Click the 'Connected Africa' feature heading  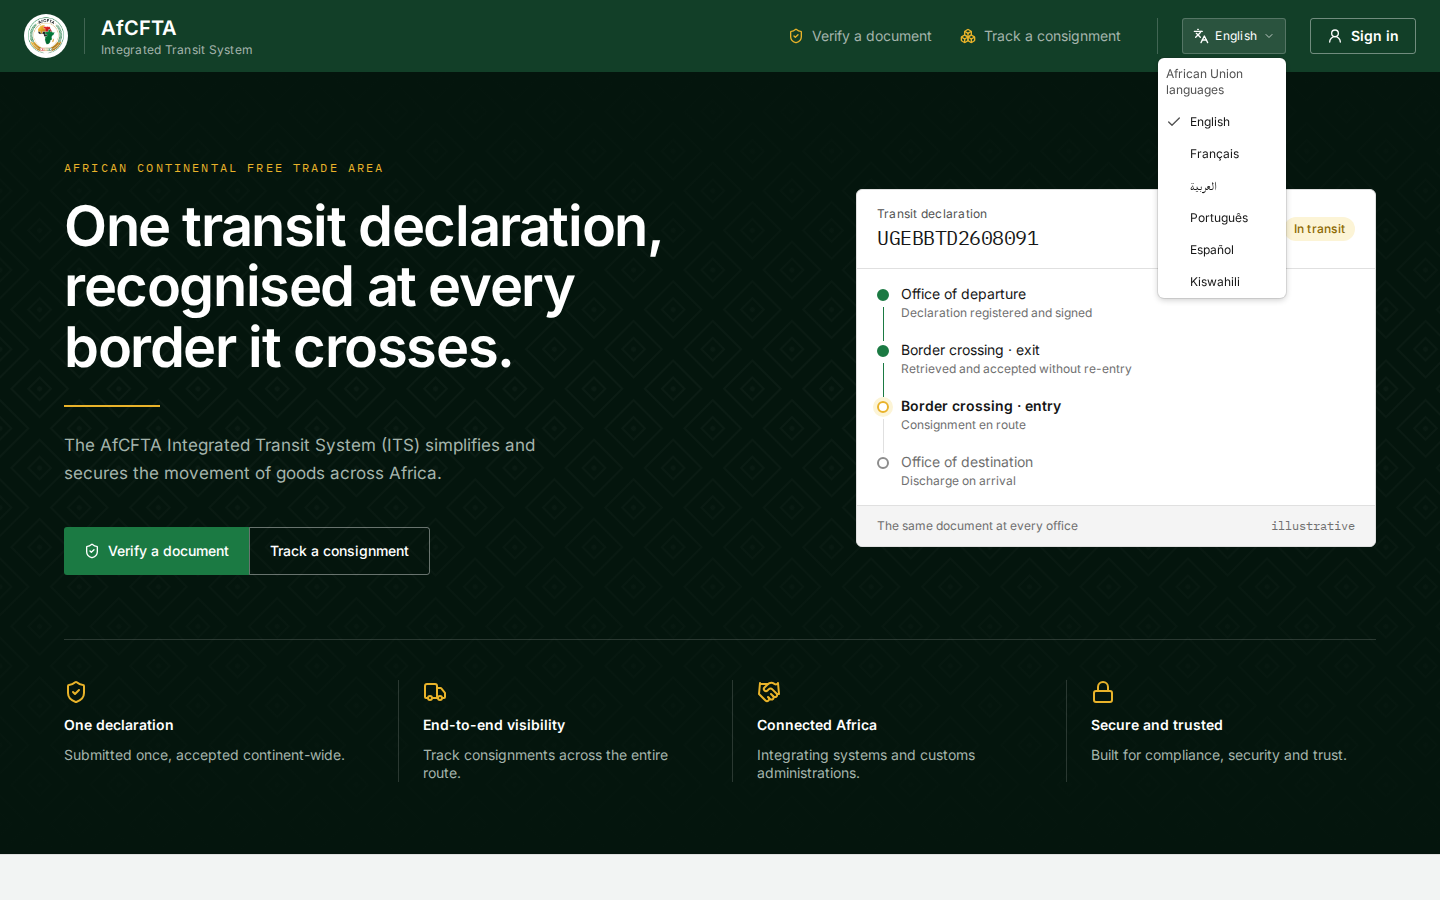(x=817, y=725)
